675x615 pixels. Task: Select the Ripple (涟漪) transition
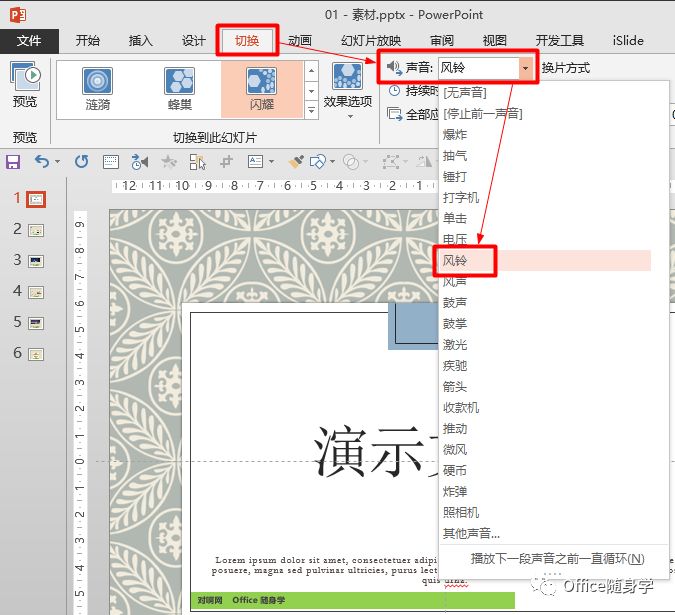[x=97, y=90]
